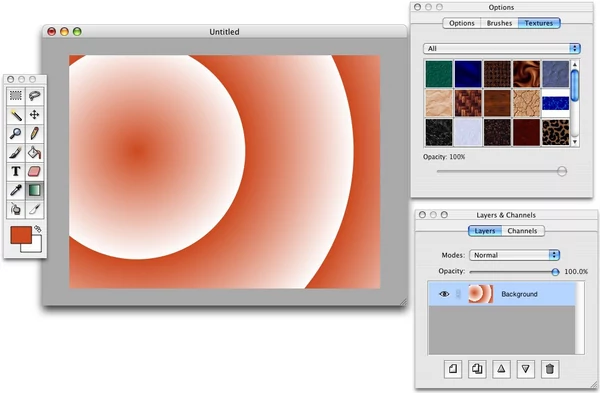
Task: Choose the Smudge finger tool
Action: coord(16,209)
